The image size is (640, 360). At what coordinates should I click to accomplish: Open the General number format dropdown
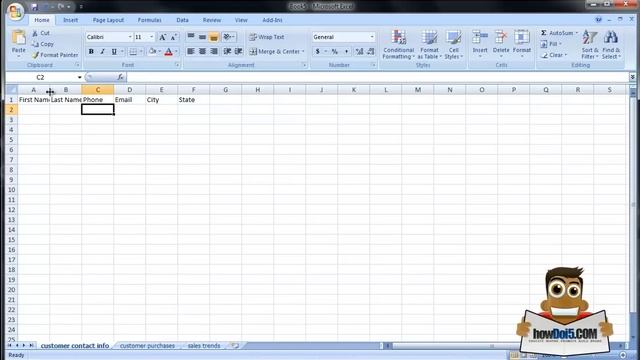[372, 37]
